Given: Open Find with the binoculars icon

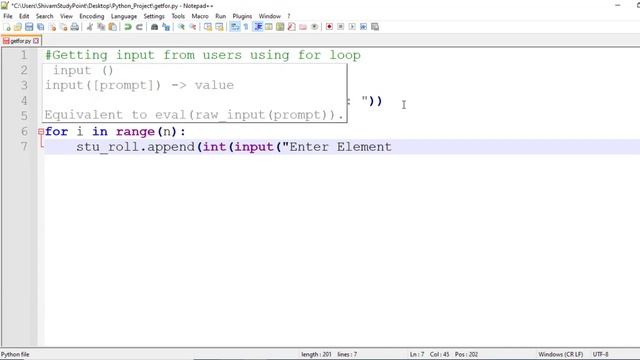Looking at the screenshot, I should [x=154, y=27].
